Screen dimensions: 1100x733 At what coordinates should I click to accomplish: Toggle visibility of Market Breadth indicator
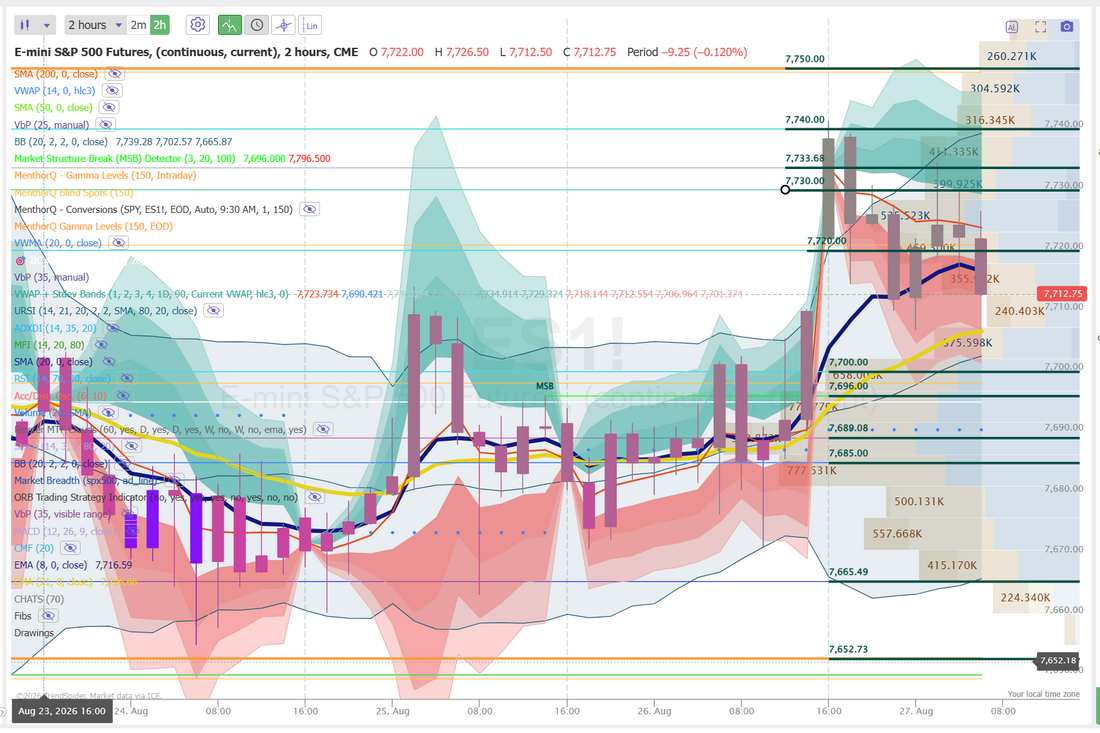pos(172,480)
